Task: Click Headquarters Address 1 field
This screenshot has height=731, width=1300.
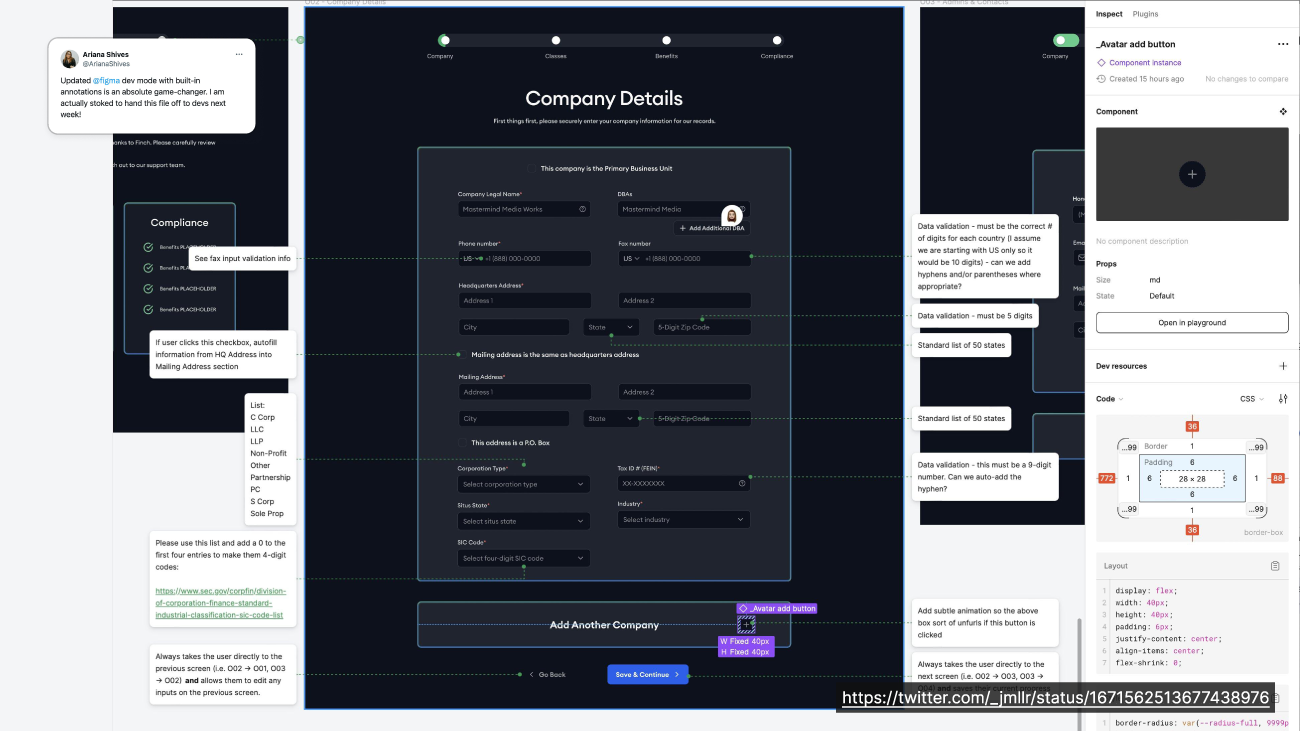Action: [524, 300]
